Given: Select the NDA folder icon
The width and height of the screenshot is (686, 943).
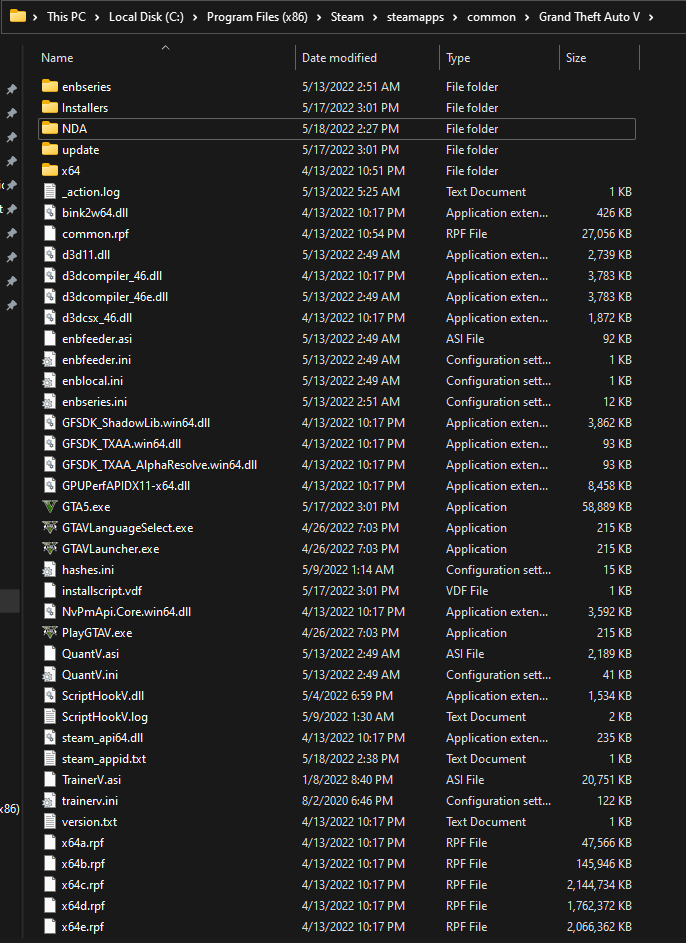Looking at the screenshot, I should (x=50, y=129).
